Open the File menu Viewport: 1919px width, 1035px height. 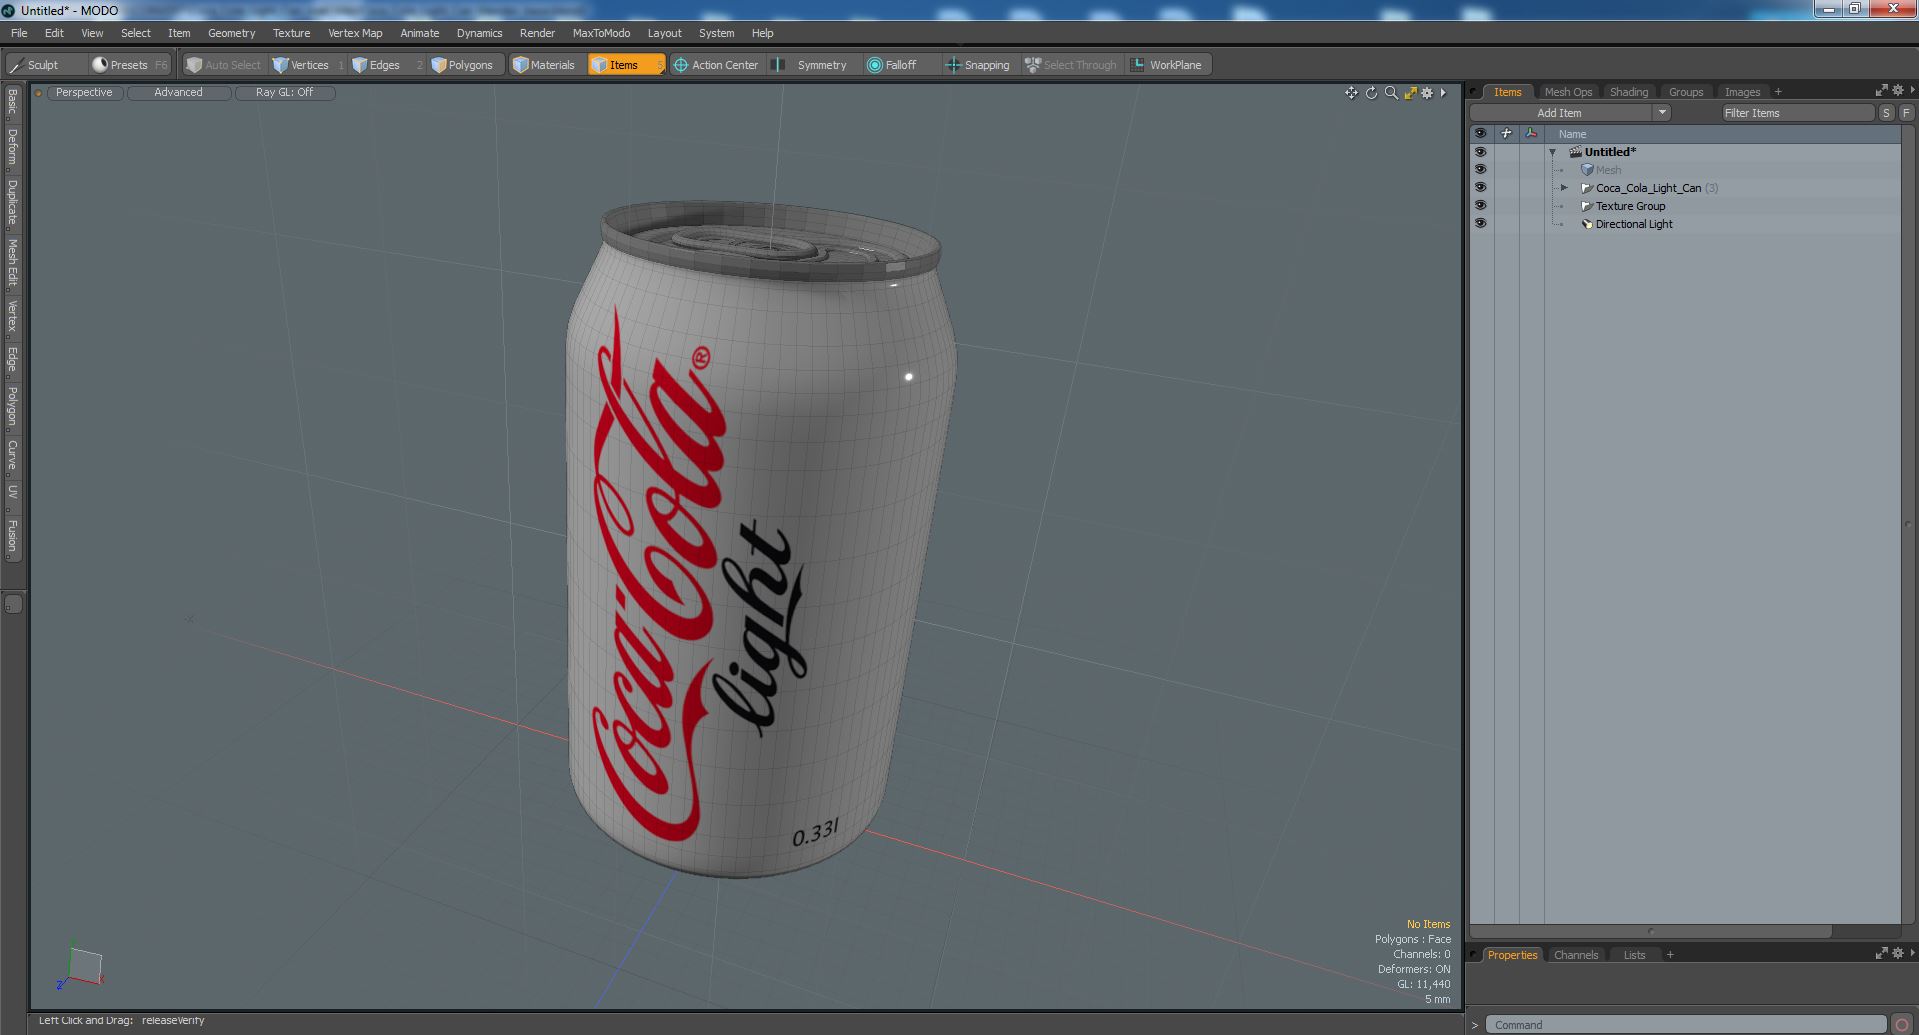point(19,33)
